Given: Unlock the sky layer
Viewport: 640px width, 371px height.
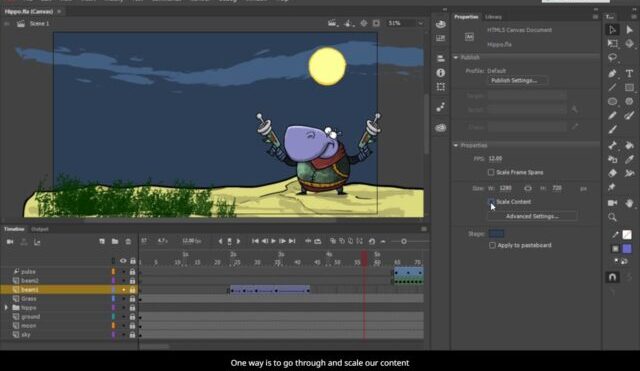Looking at the screenshot, I should 132,335.
